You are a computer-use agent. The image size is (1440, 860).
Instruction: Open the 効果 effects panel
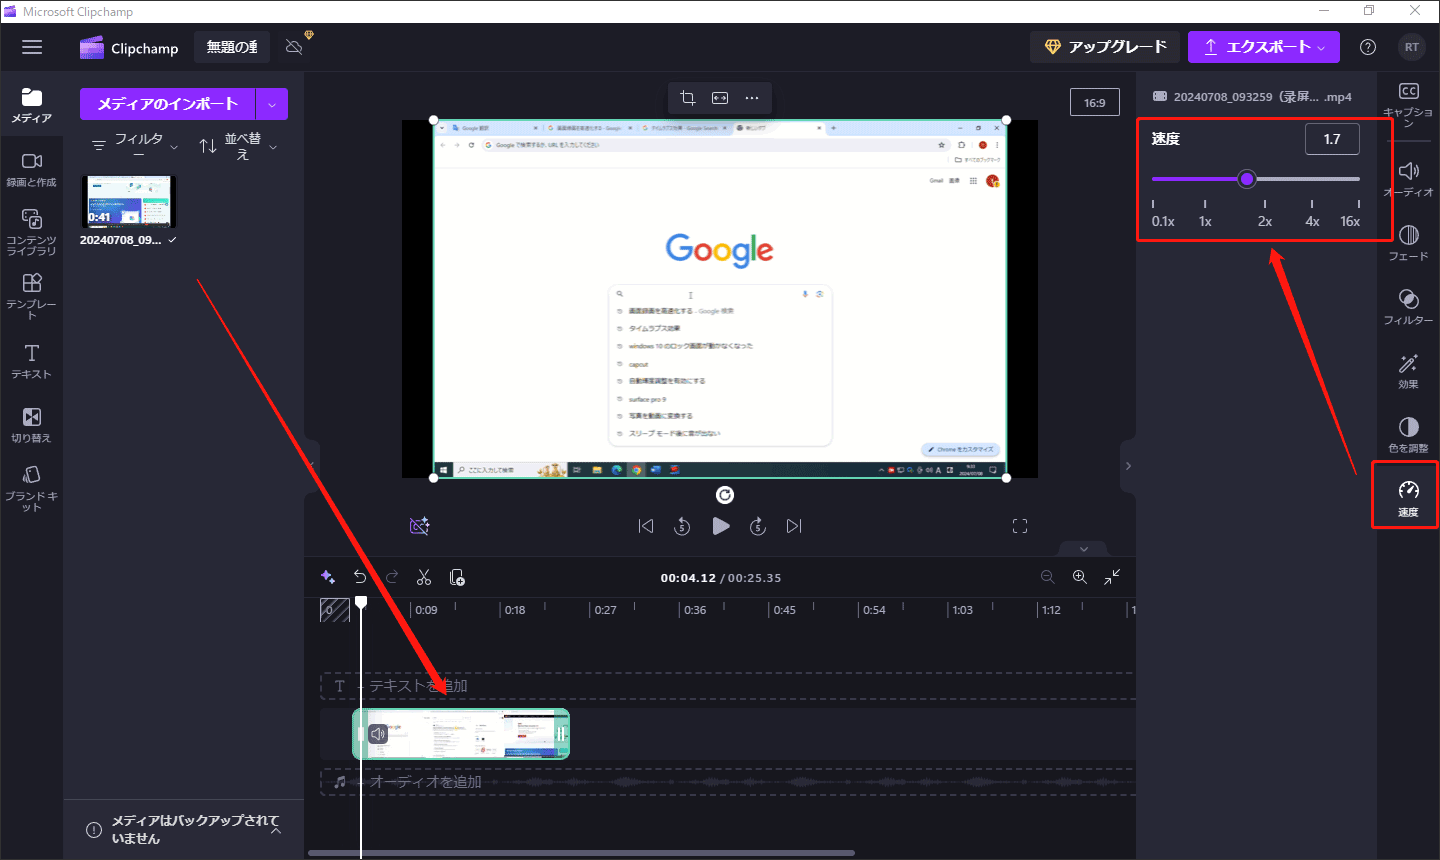tap(1408, 371)
